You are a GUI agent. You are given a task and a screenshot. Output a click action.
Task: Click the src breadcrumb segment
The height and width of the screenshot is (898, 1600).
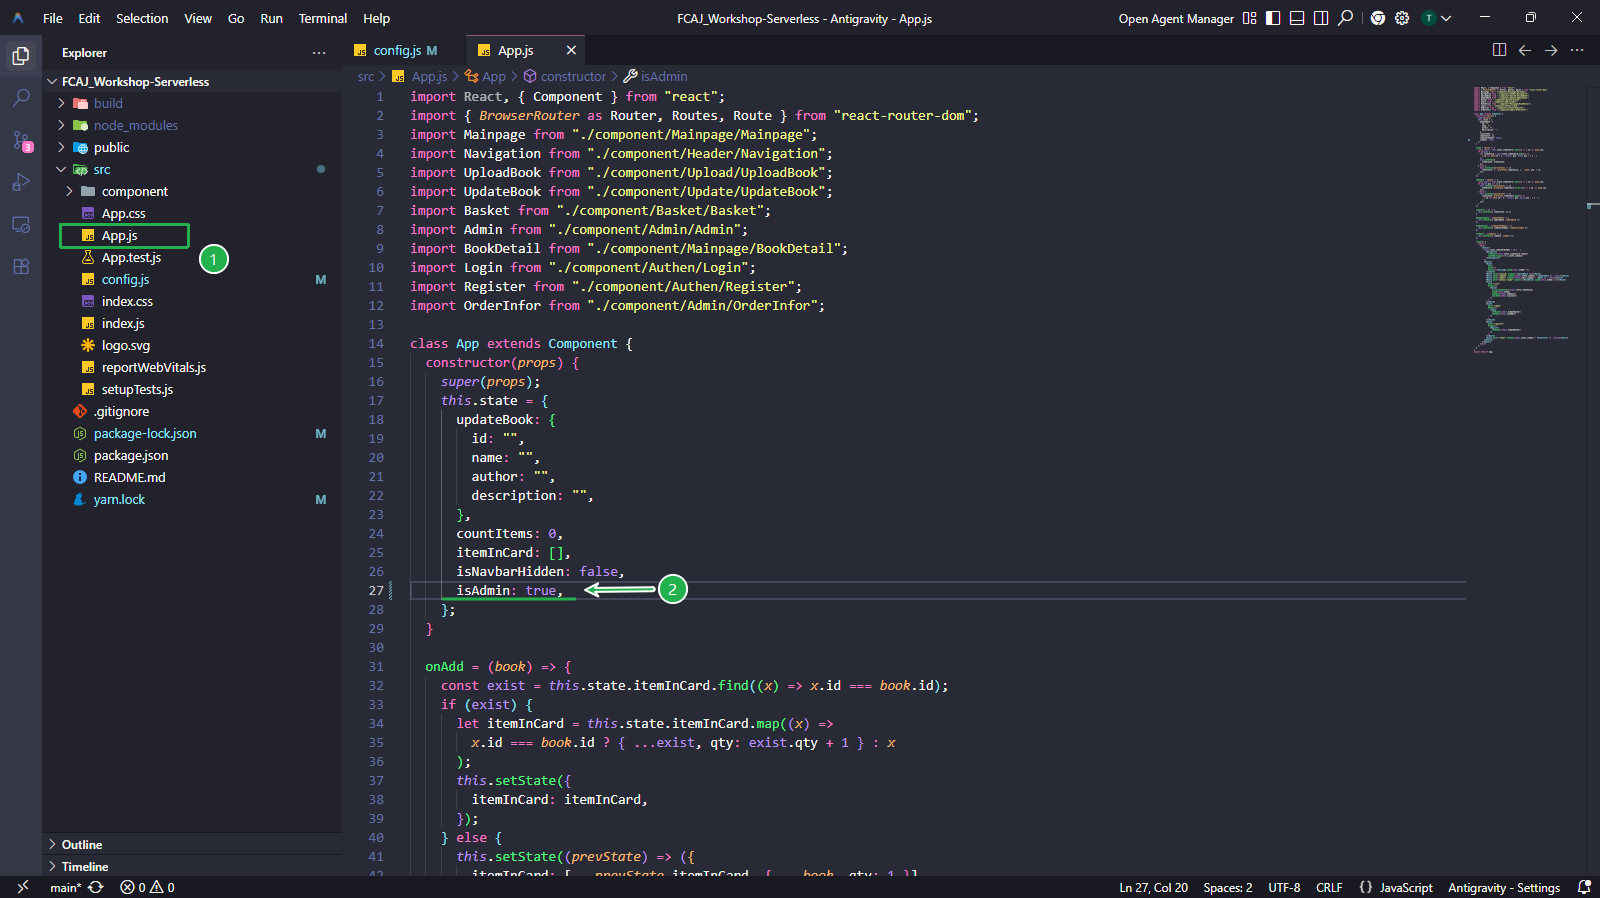click(366, 77)
